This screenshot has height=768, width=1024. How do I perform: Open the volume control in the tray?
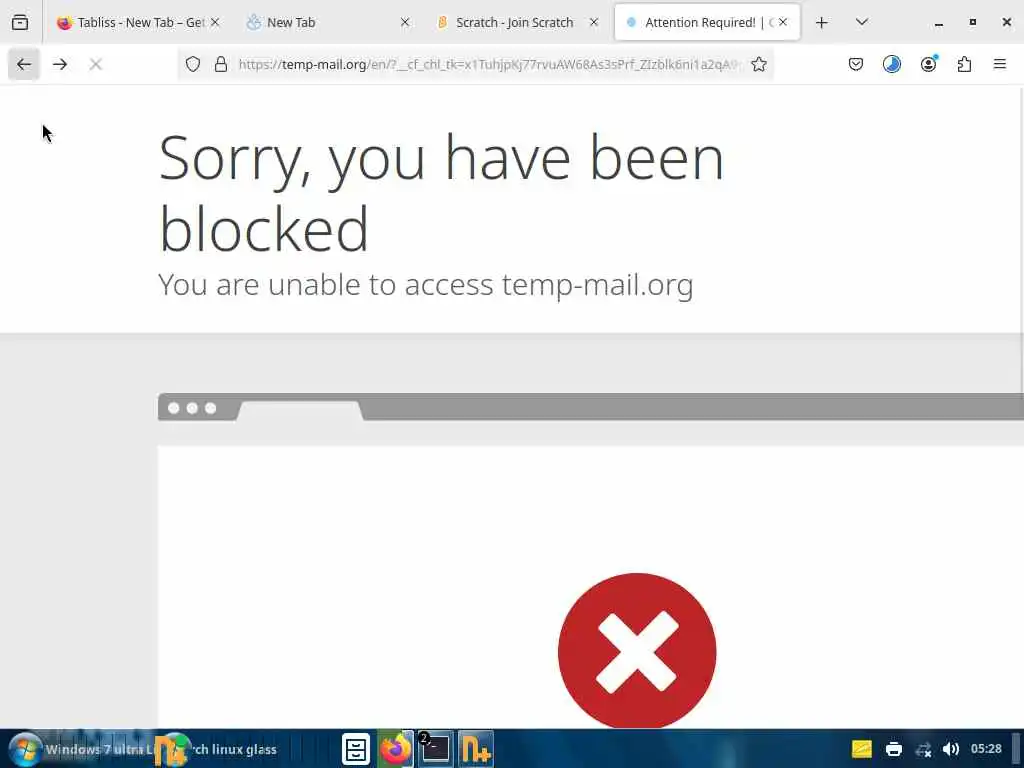(951, 749)
